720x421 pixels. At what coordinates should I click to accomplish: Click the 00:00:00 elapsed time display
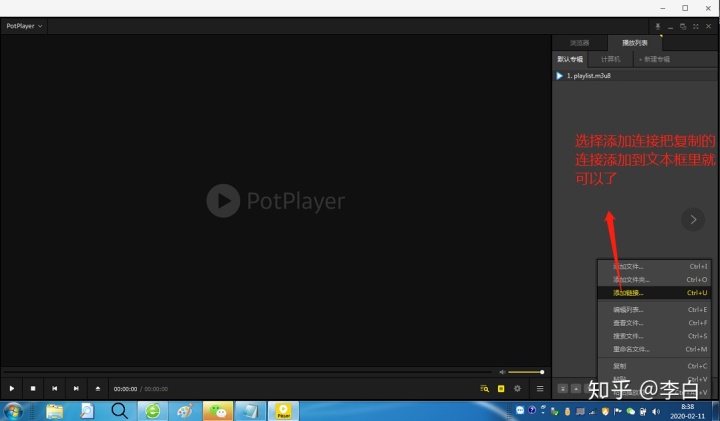125,389
